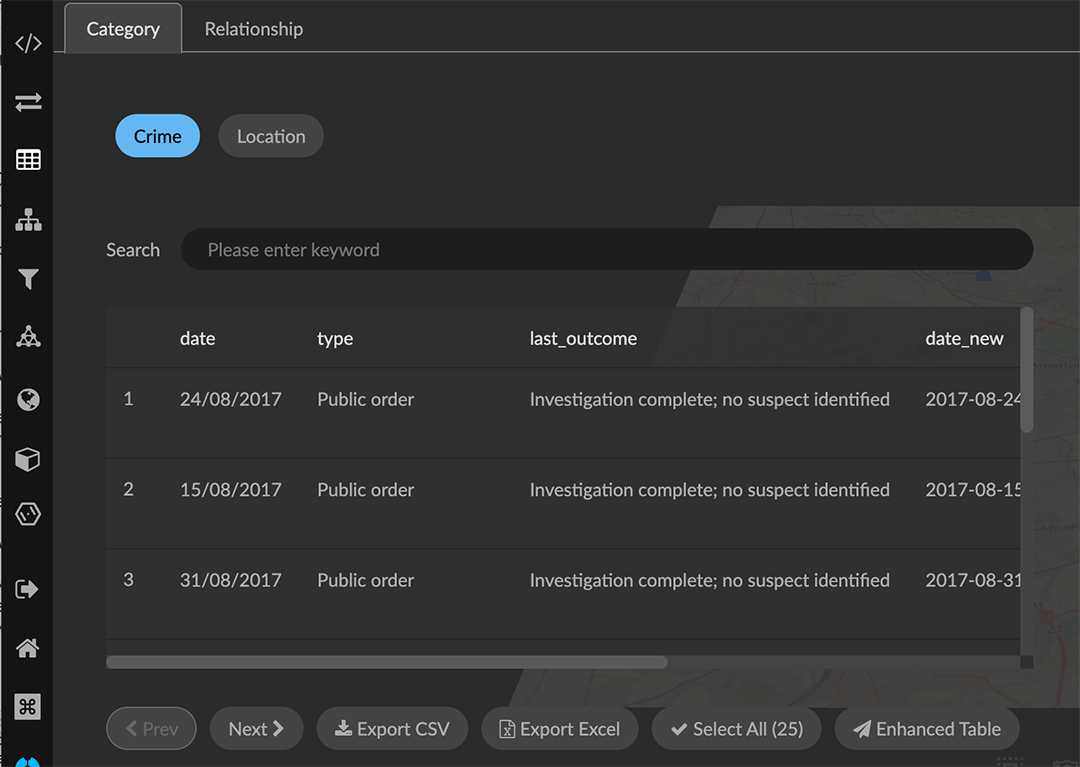Click the Export CSV button
1080x767 pixels.
(x=392, y=729)
